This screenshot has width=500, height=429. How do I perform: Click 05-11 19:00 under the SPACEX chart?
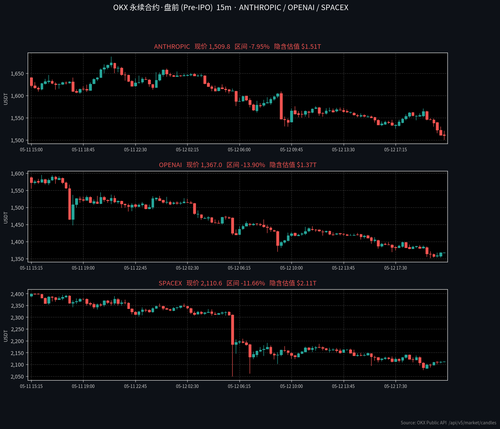(x=83, y=386)
